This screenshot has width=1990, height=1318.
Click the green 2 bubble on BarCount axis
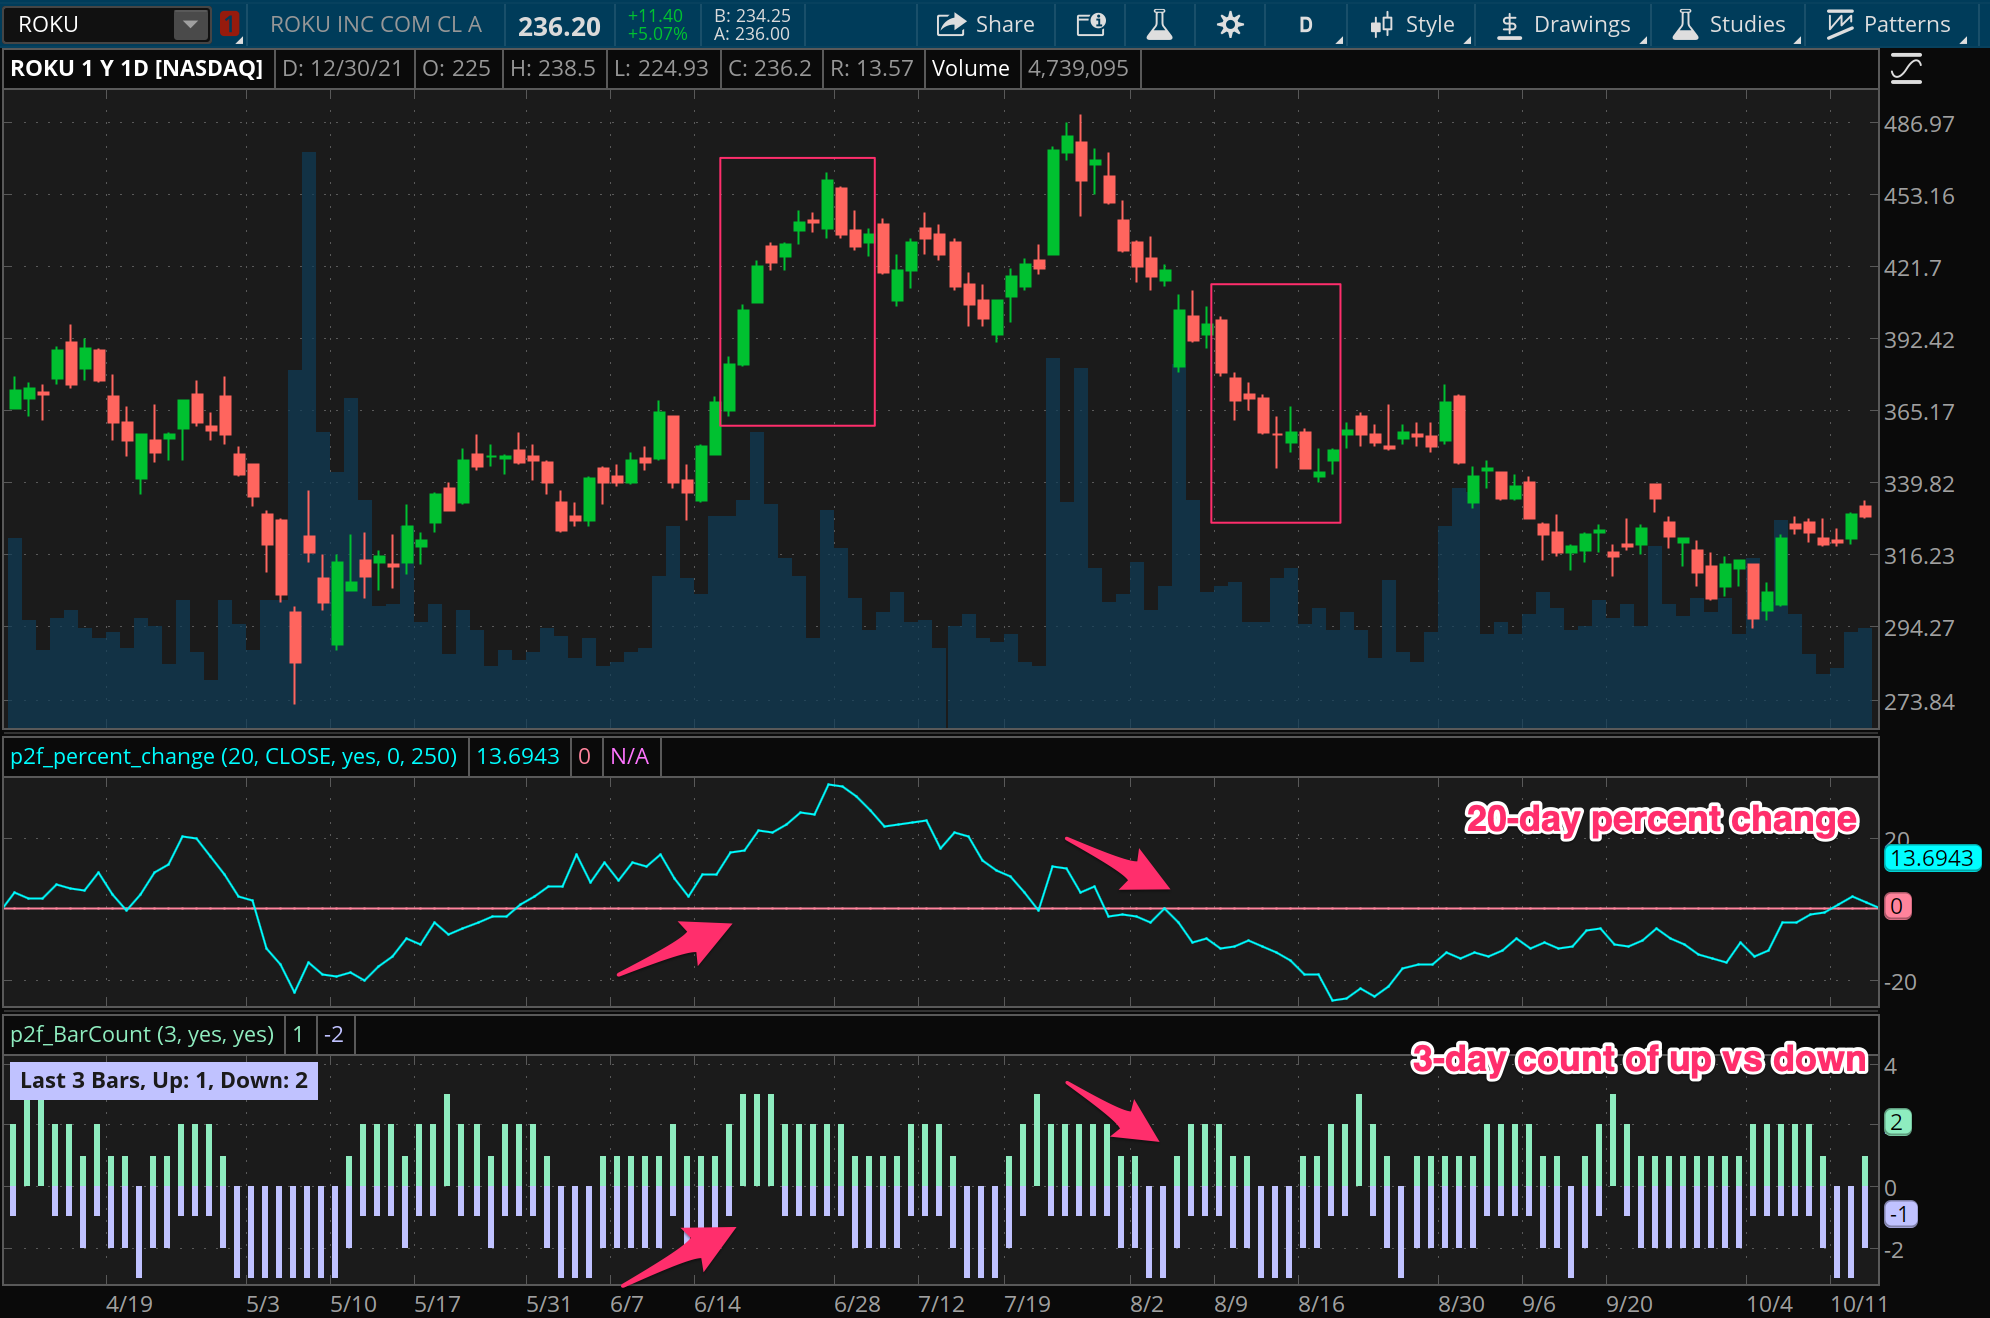(x=1897, y=1122)
